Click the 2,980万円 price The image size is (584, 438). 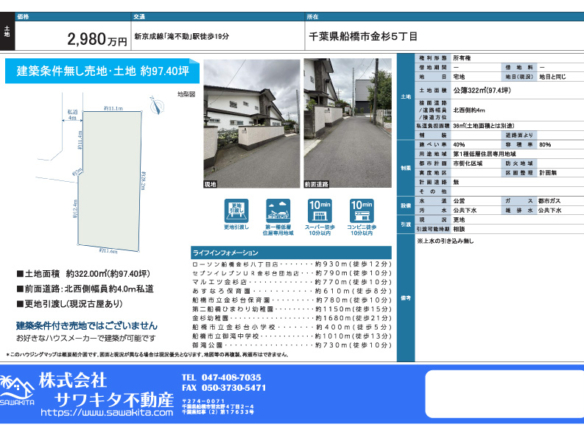pyautogui.click(x=97, y=39)
